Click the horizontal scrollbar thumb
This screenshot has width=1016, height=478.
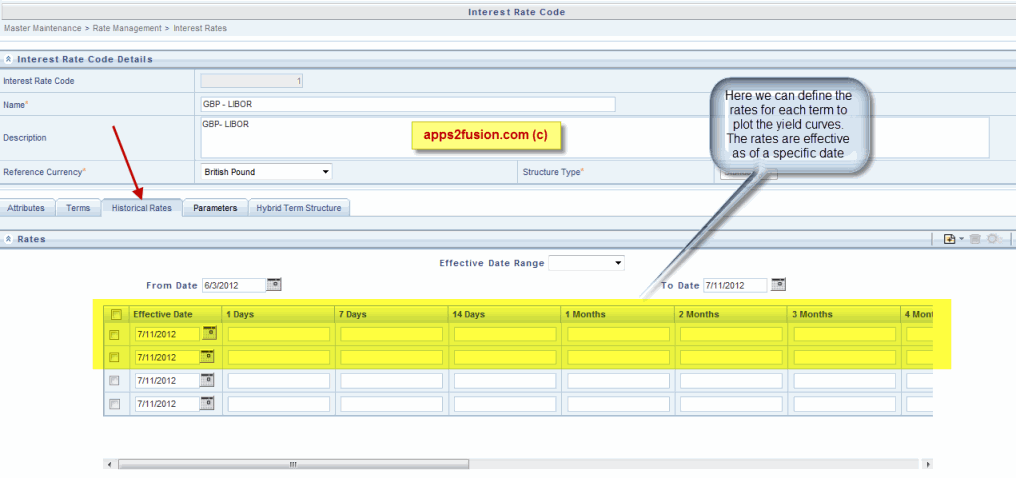tap(293, 464)
